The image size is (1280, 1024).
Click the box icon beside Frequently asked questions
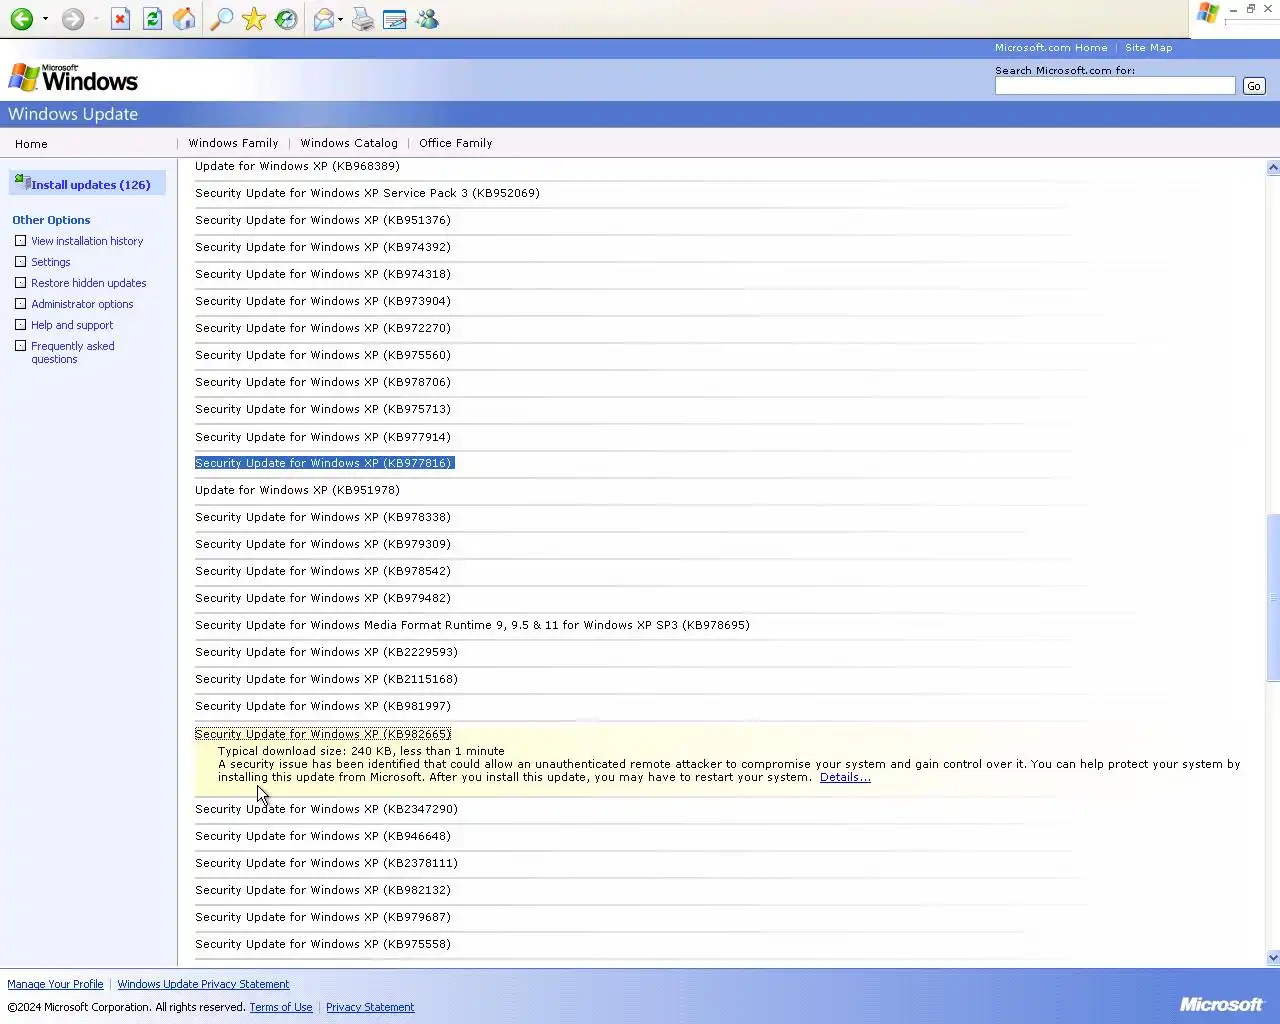pos(20,346)
